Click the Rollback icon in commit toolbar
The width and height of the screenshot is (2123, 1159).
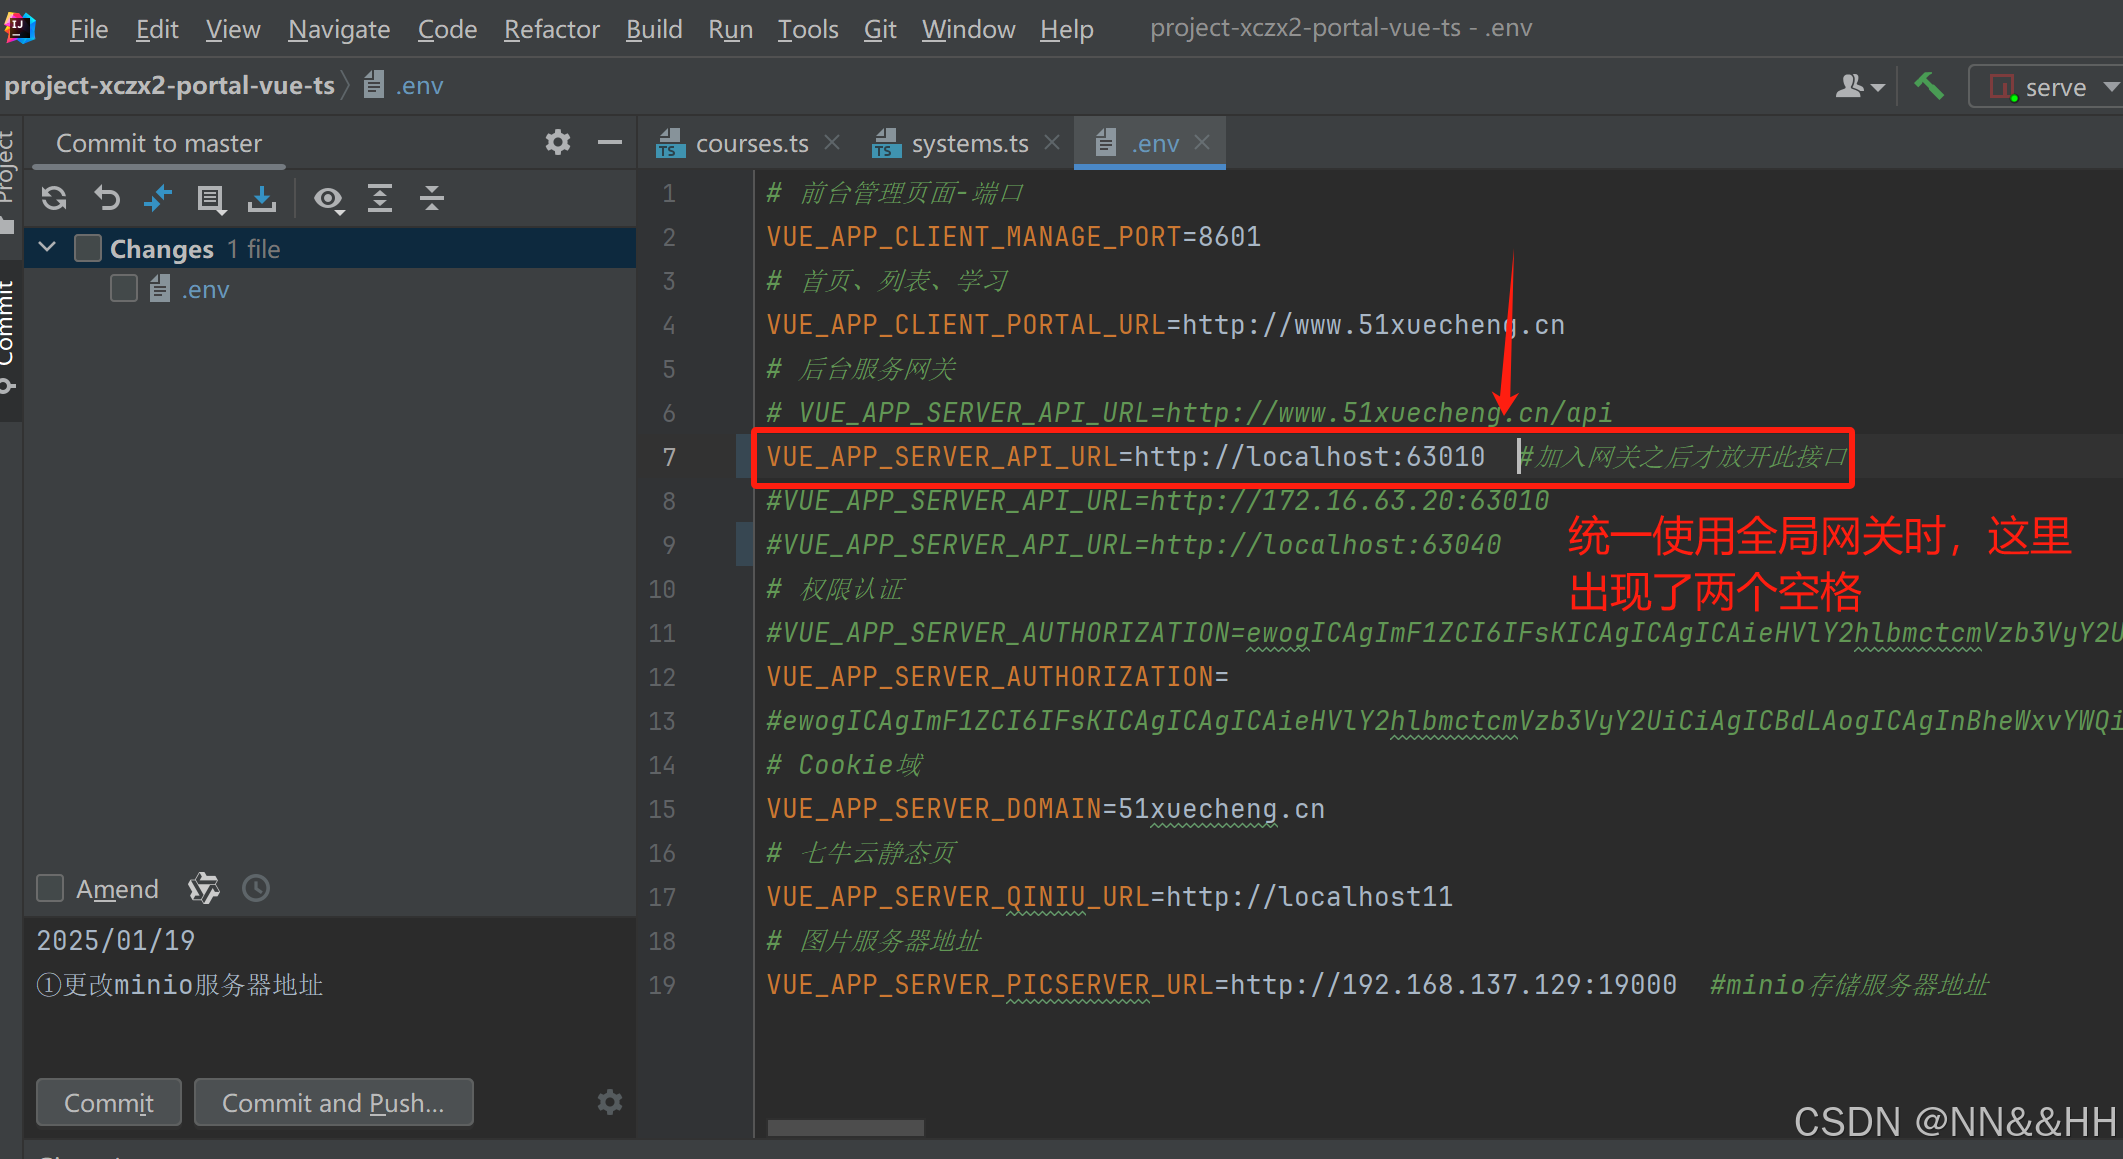tap(106, 199)
